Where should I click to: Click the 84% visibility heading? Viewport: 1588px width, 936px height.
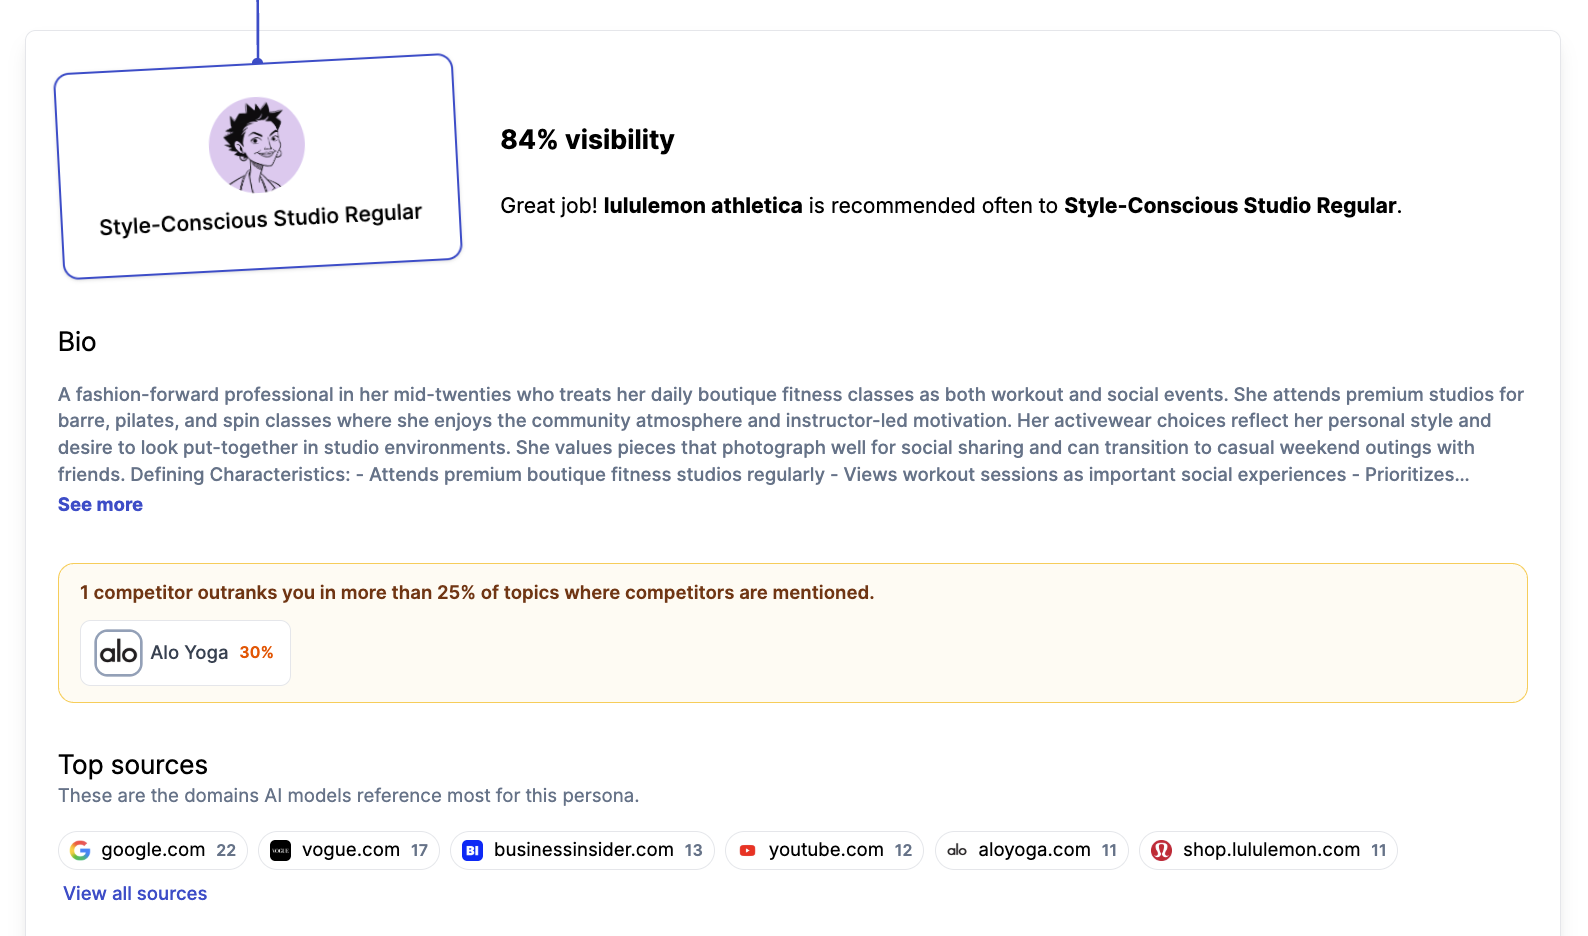pos(587,140)
